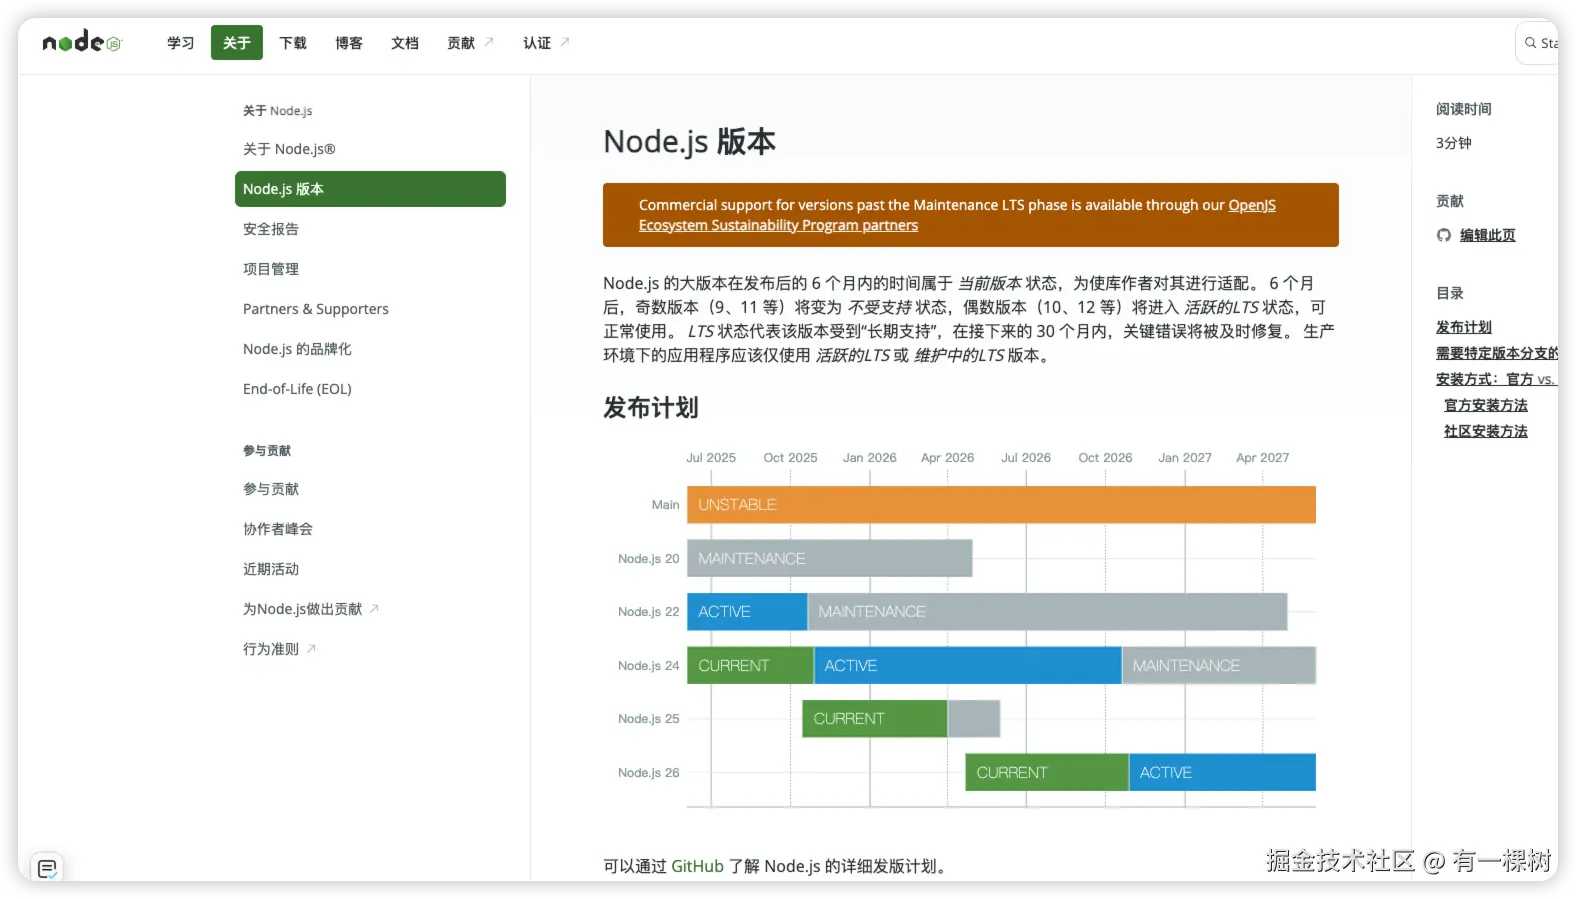
Task: Open the 文档 nav item
Action: click(405, 43)
